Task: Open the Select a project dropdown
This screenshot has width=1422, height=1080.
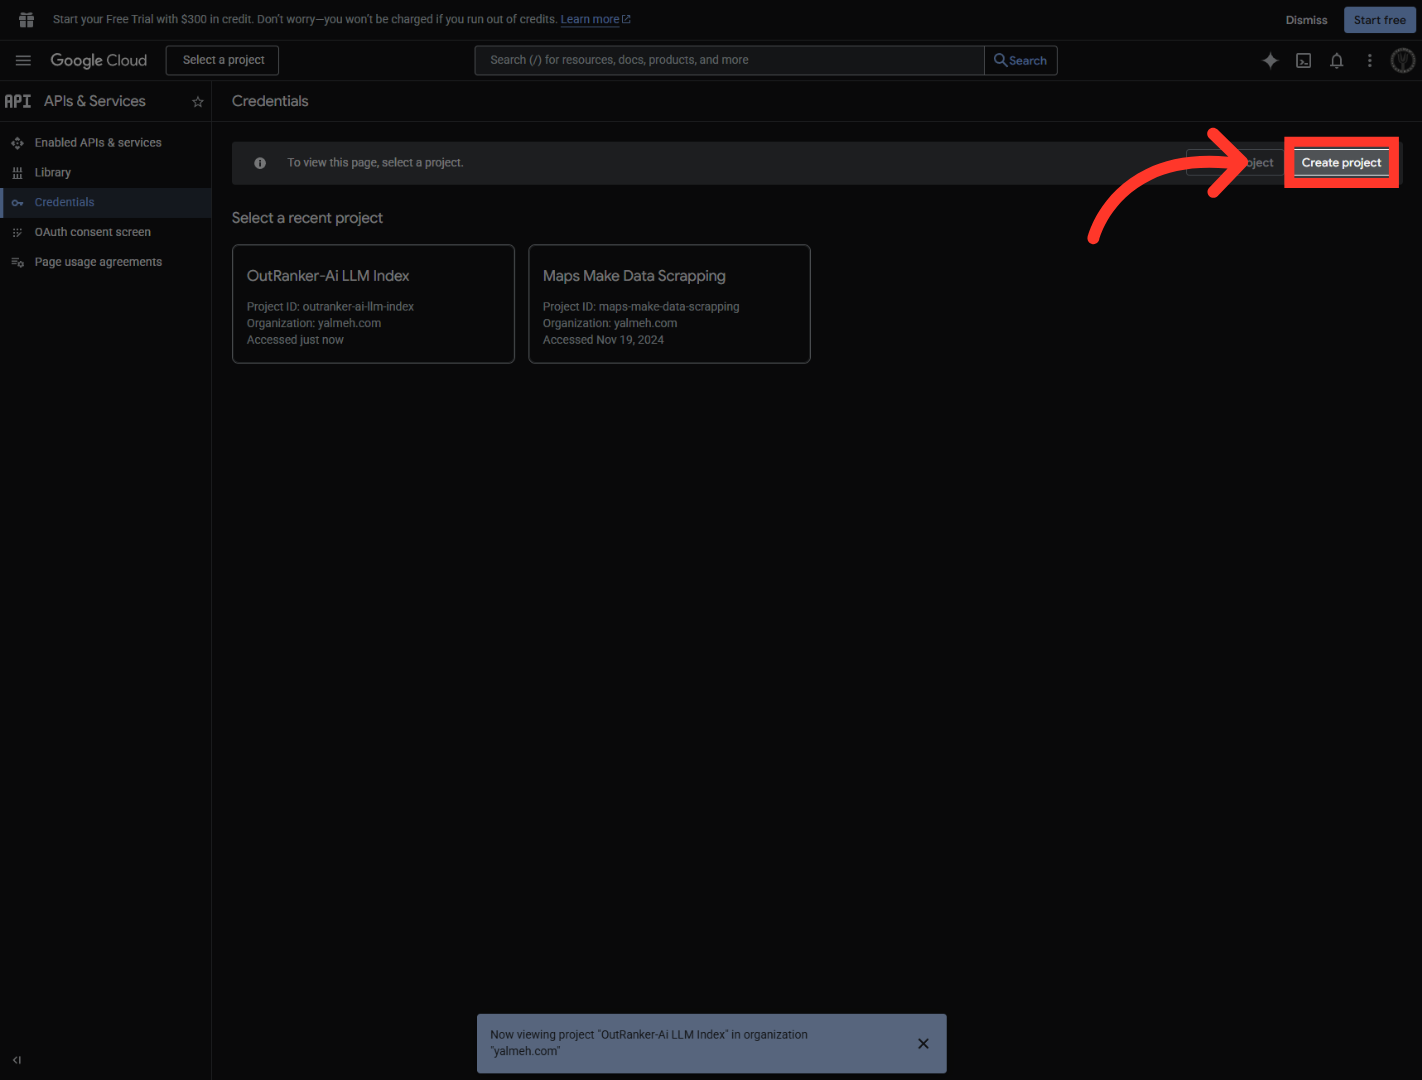Action: [x=223, y=60]
